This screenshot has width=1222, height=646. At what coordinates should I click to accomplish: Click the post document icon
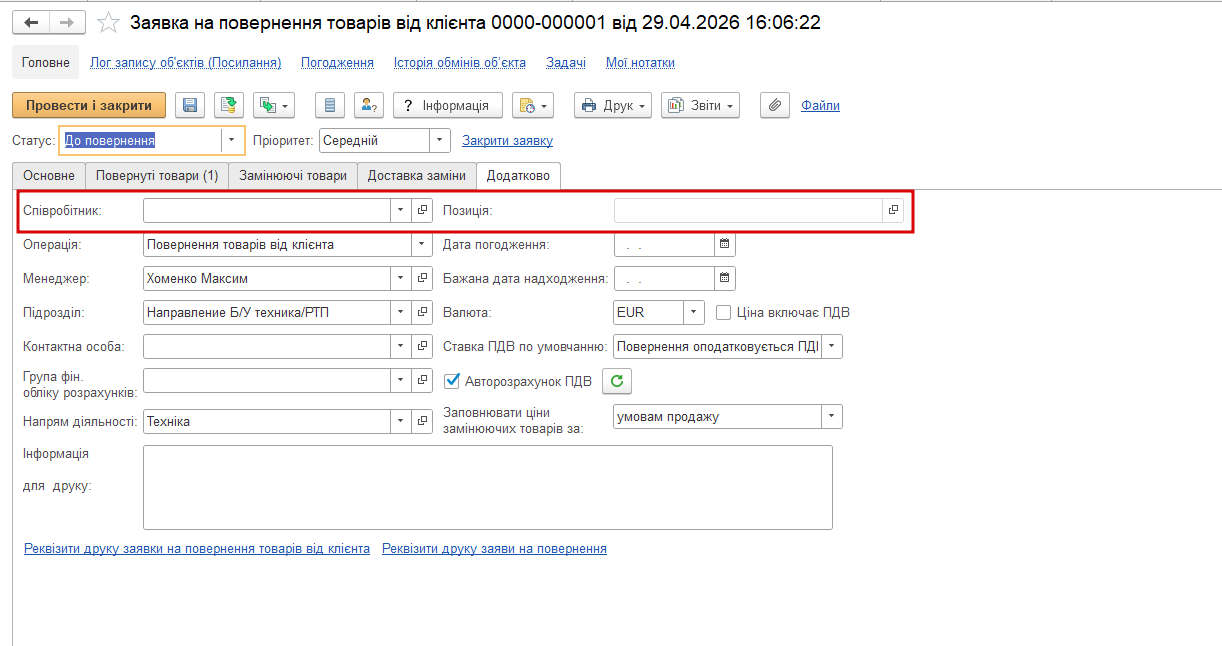229,105
